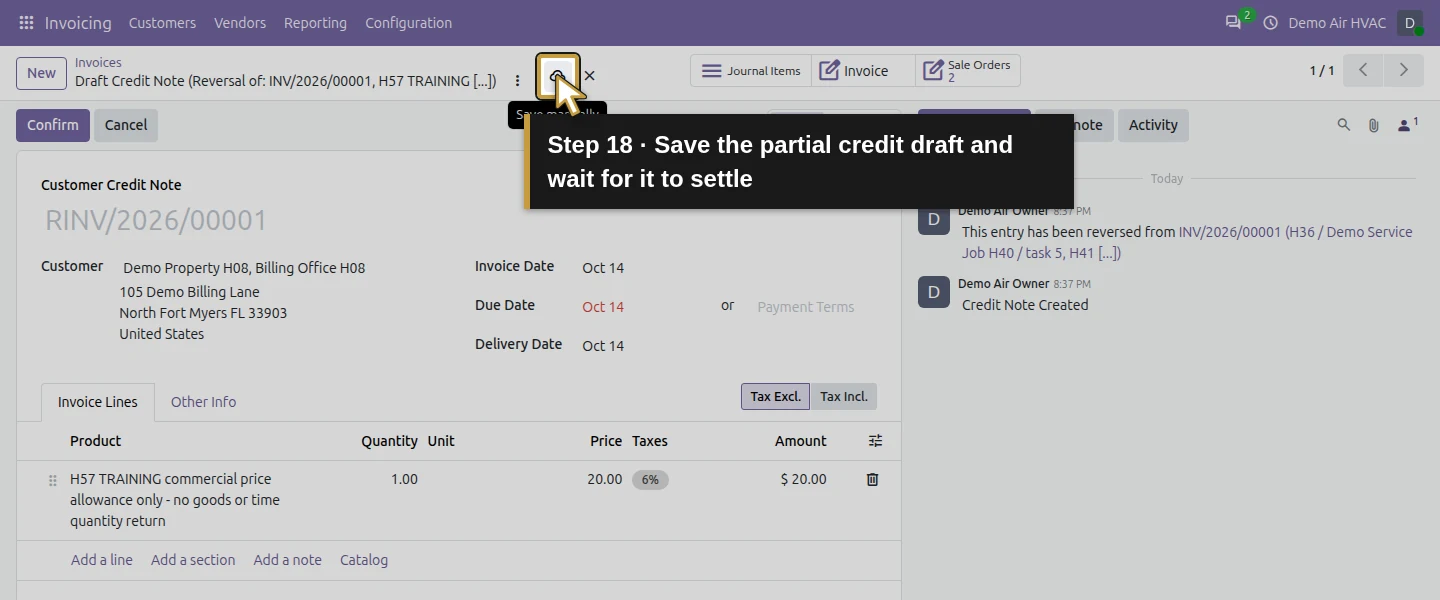Click the Price column header

(x=606, y=441)
